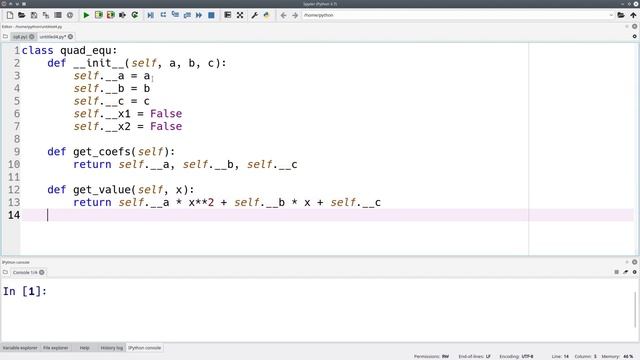Viewport: 640px width, 360px height.
Task: Open PYTHONPATH manager icon
Action: click(x=267, y=15)
